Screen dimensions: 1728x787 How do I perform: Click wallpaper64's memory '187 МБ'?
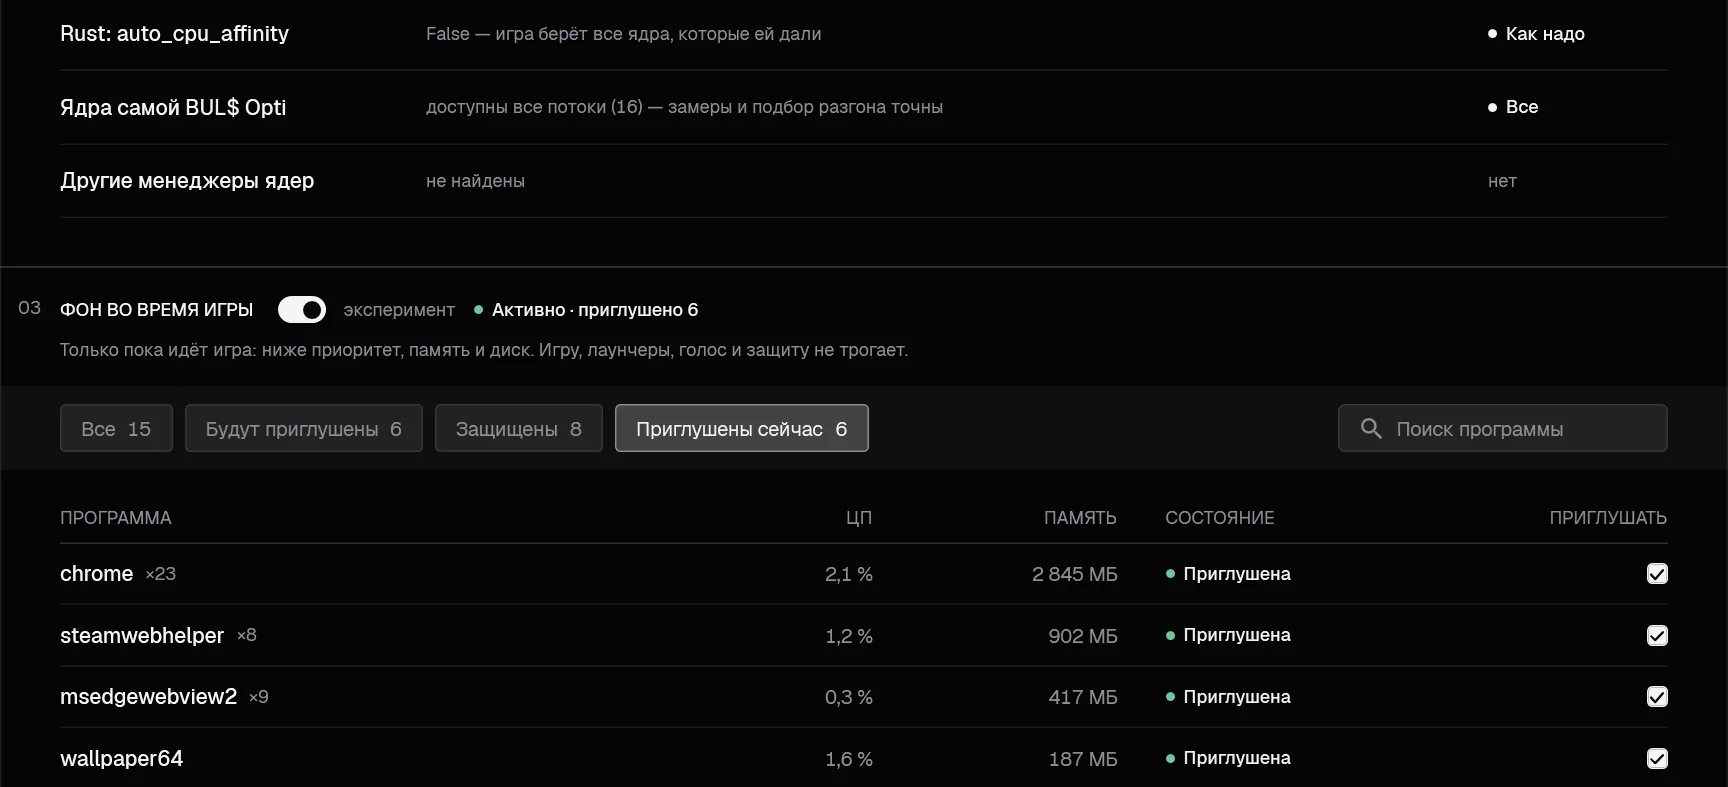(x=1083, y=759)
